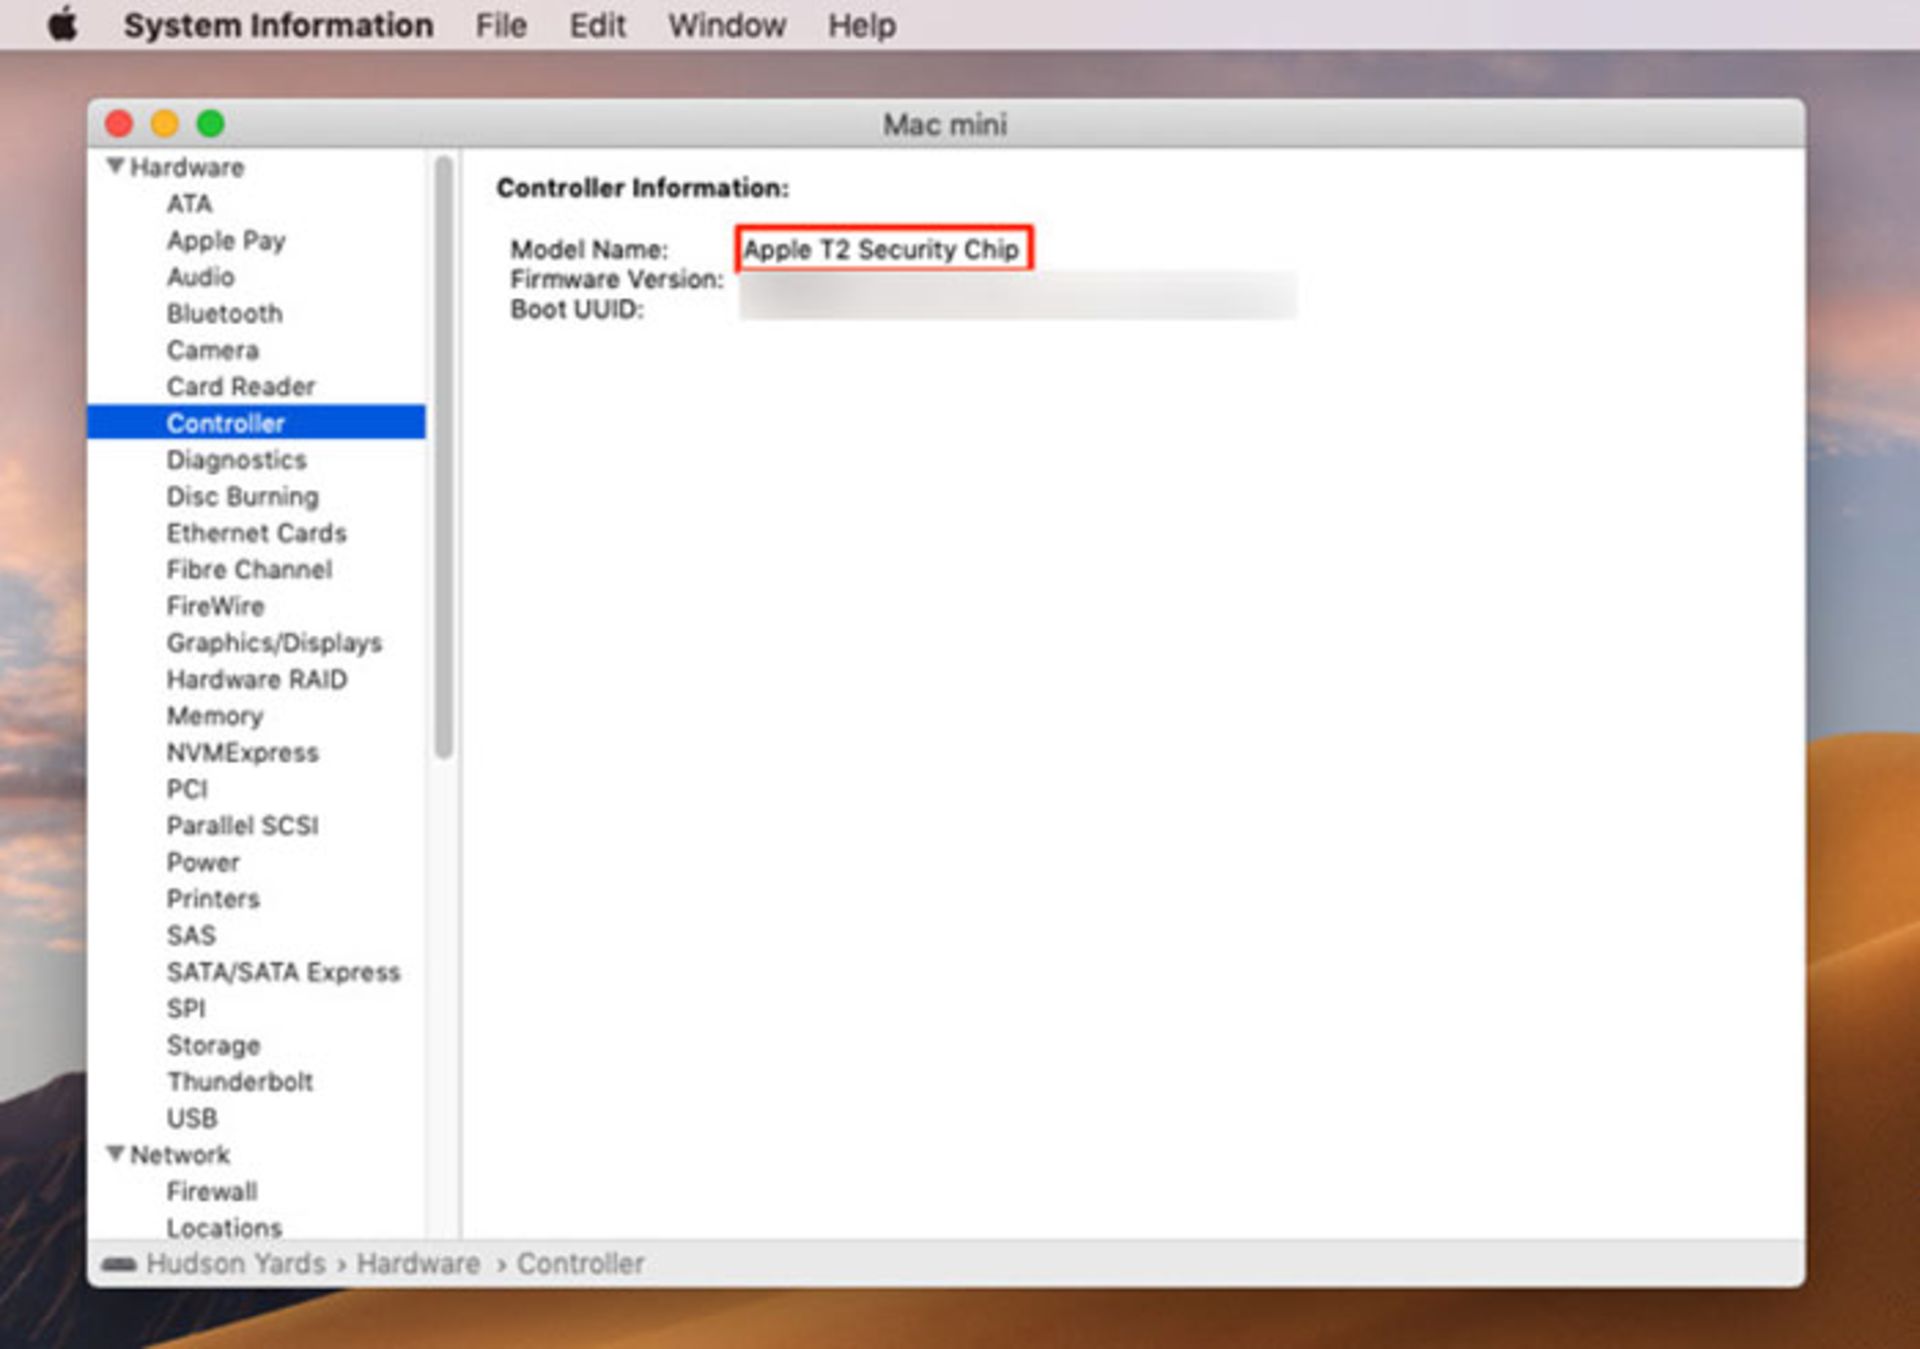Select Bluetooth in the sidebar
Screen dimensions: 1920x1349
coord(224,313)
